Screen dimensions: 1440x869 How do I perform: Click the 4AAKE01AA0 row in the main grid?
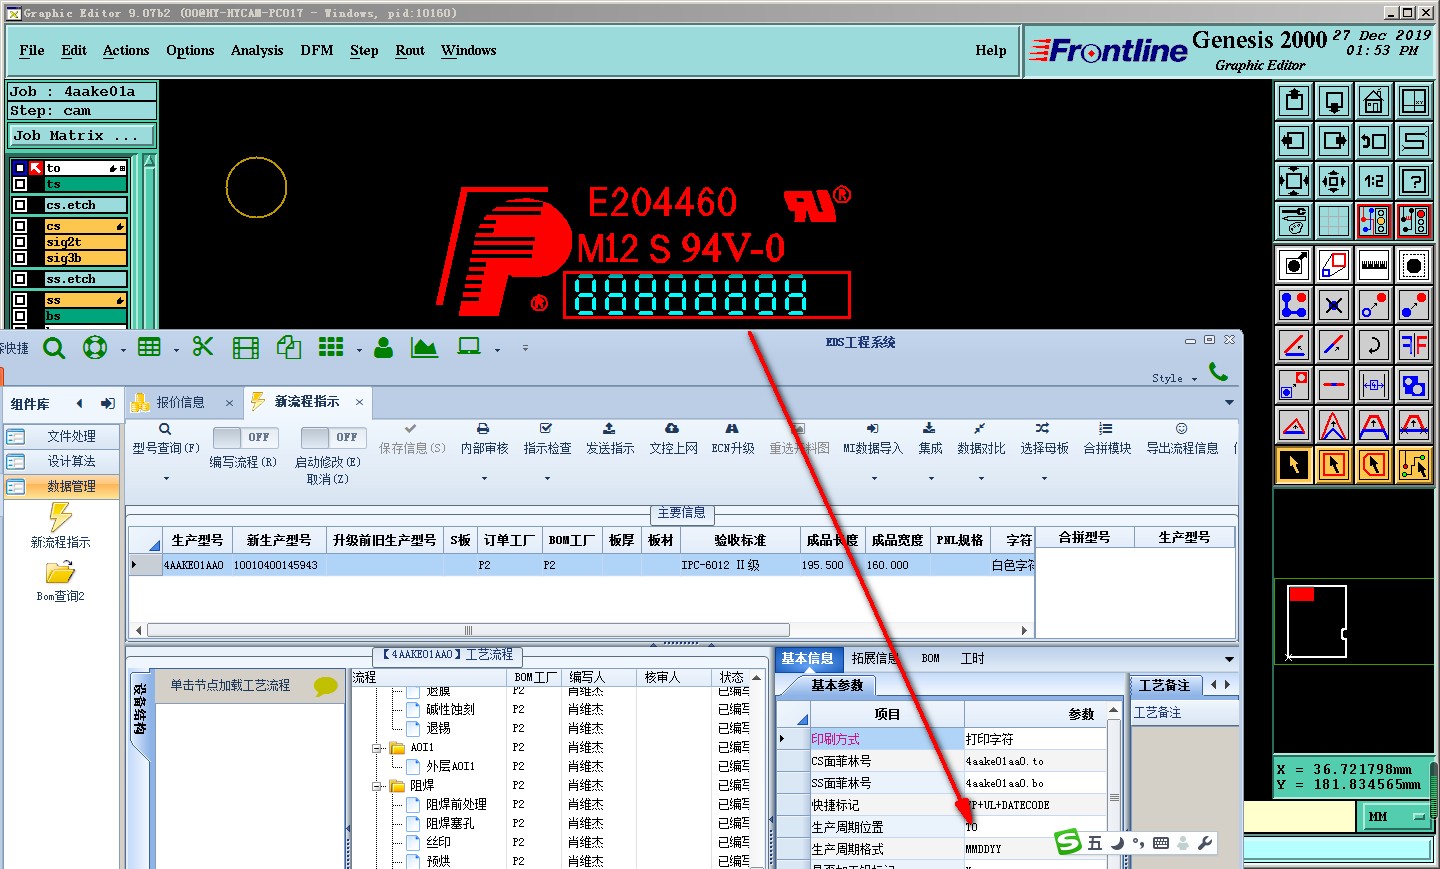click(x=582, y=565)
